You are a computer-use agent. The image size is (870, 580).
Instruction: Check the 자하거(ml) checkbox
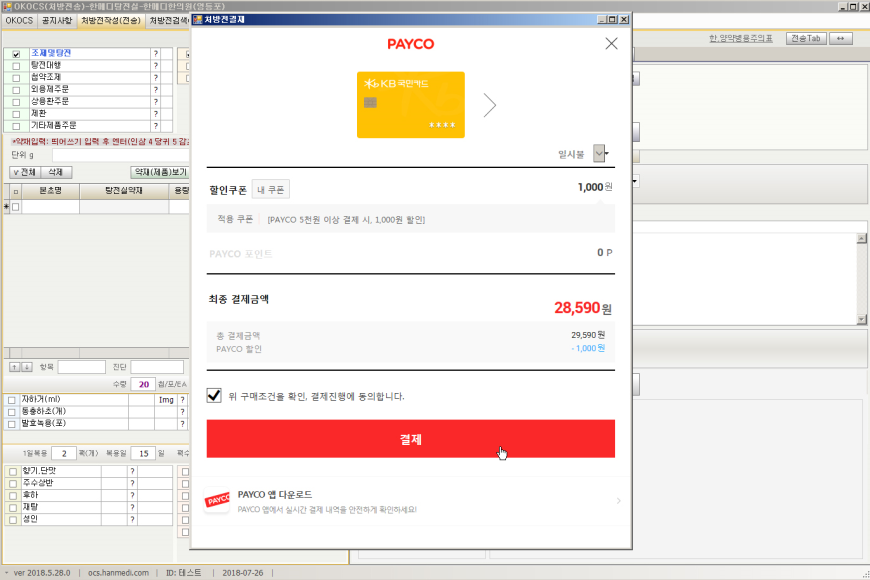pyautogui.click(x=12, y=400)
